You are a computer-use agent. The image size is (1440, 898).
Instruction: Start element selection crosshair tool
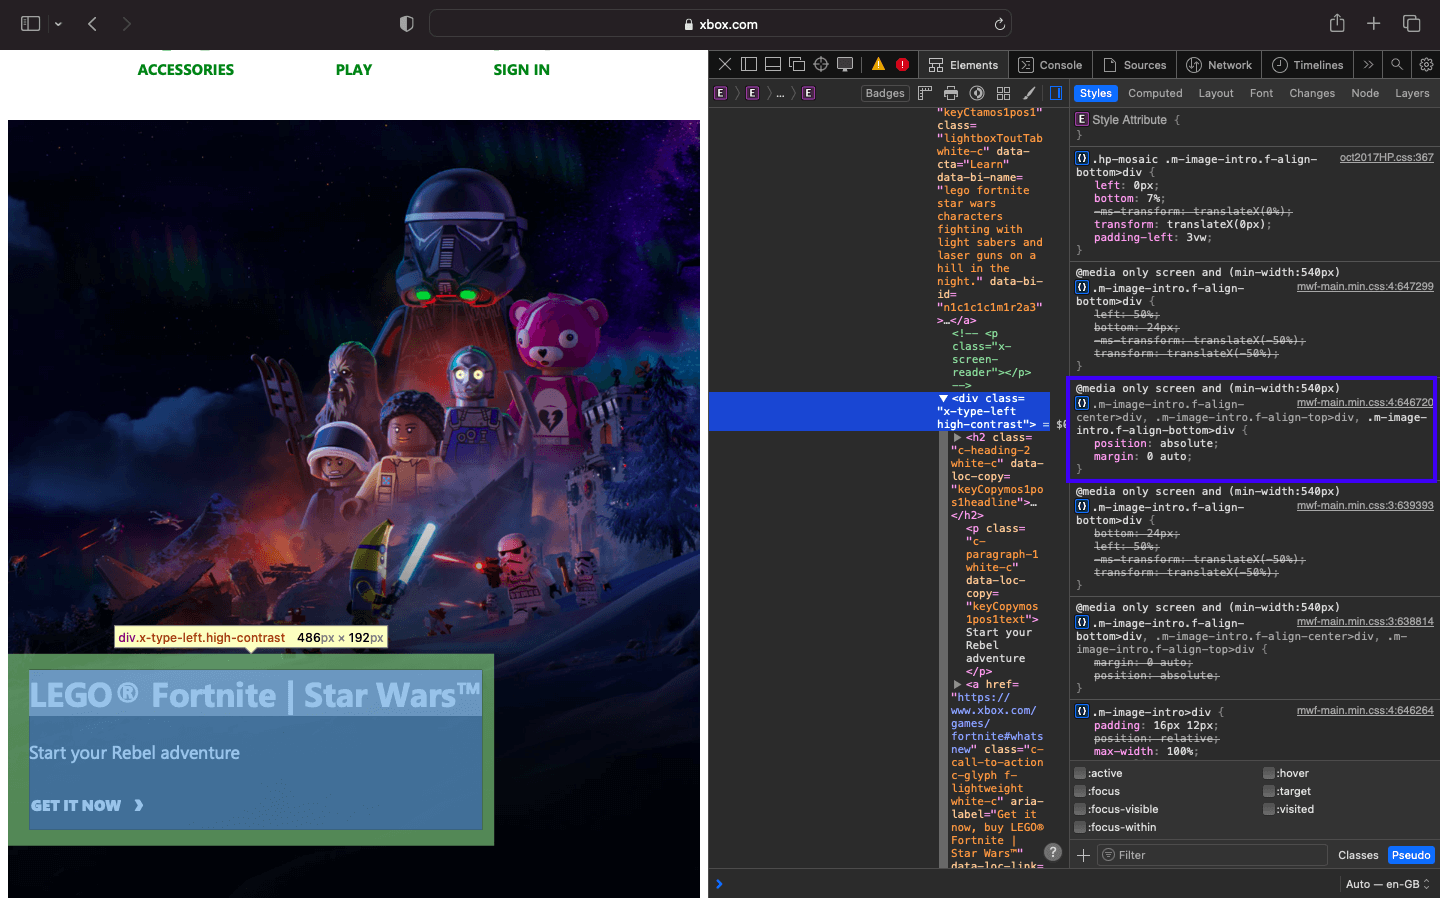point(821,64)
